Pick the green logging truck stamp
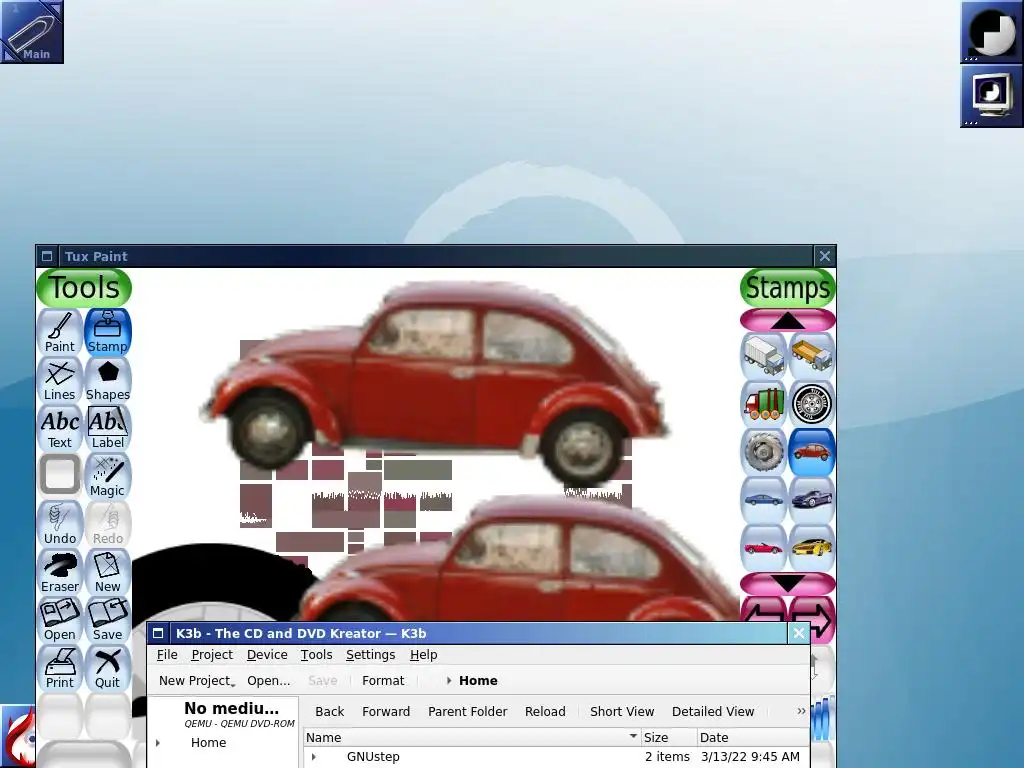Screen dimensions: 1024x768 (763, 404)
